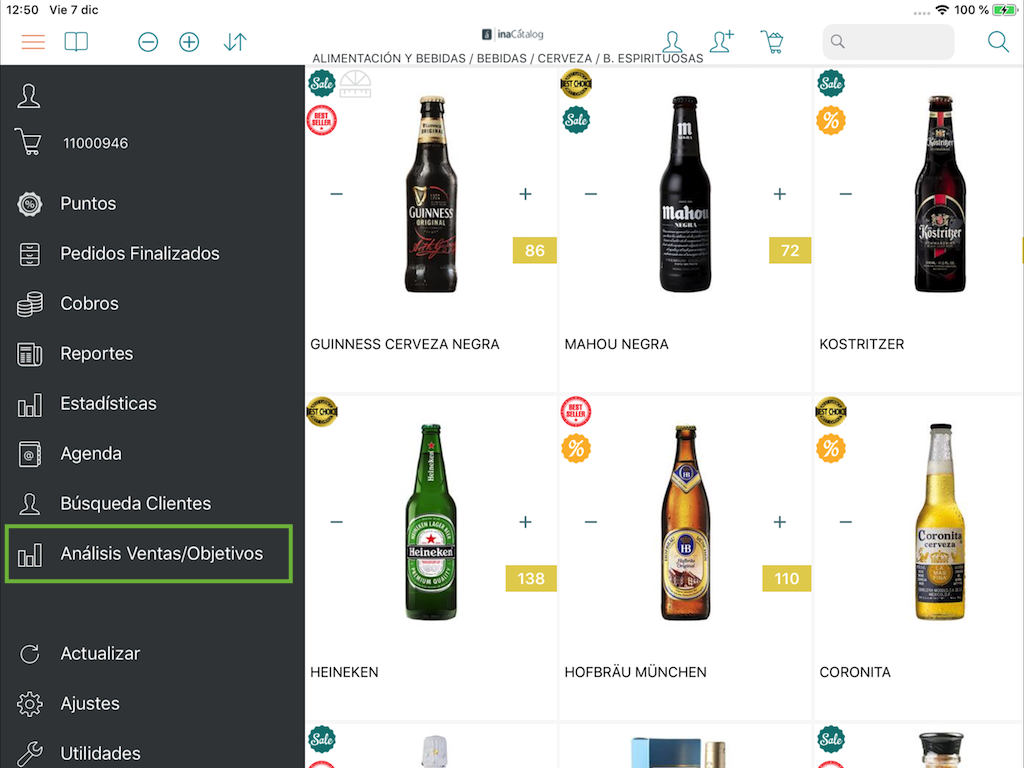Open Análisis Ventas/Objetivos
Image resolution: width=1024 pixels, height=768 pixels.
coord(149,554)
